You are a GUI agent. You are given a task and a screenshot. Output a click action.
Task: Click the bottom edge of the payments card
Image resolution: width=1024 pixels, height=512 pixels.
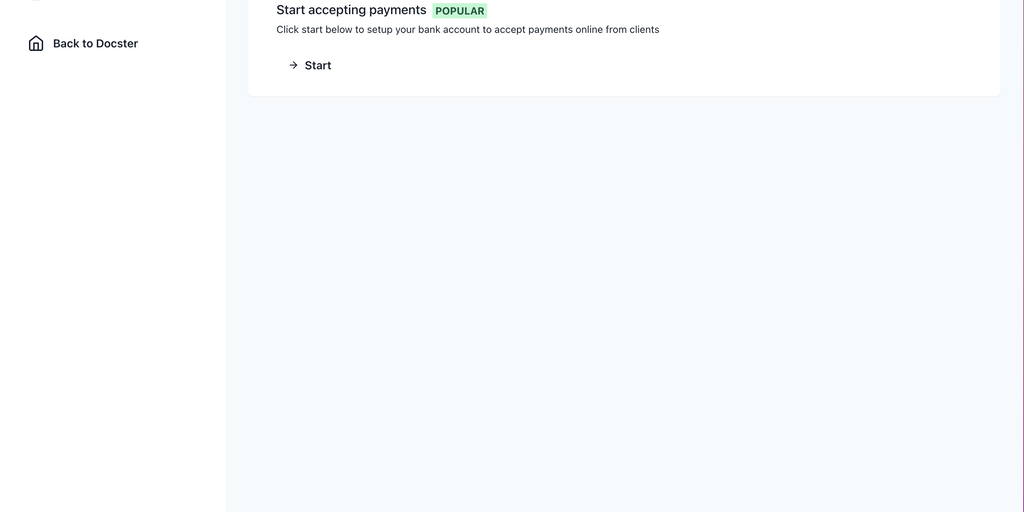624,95
